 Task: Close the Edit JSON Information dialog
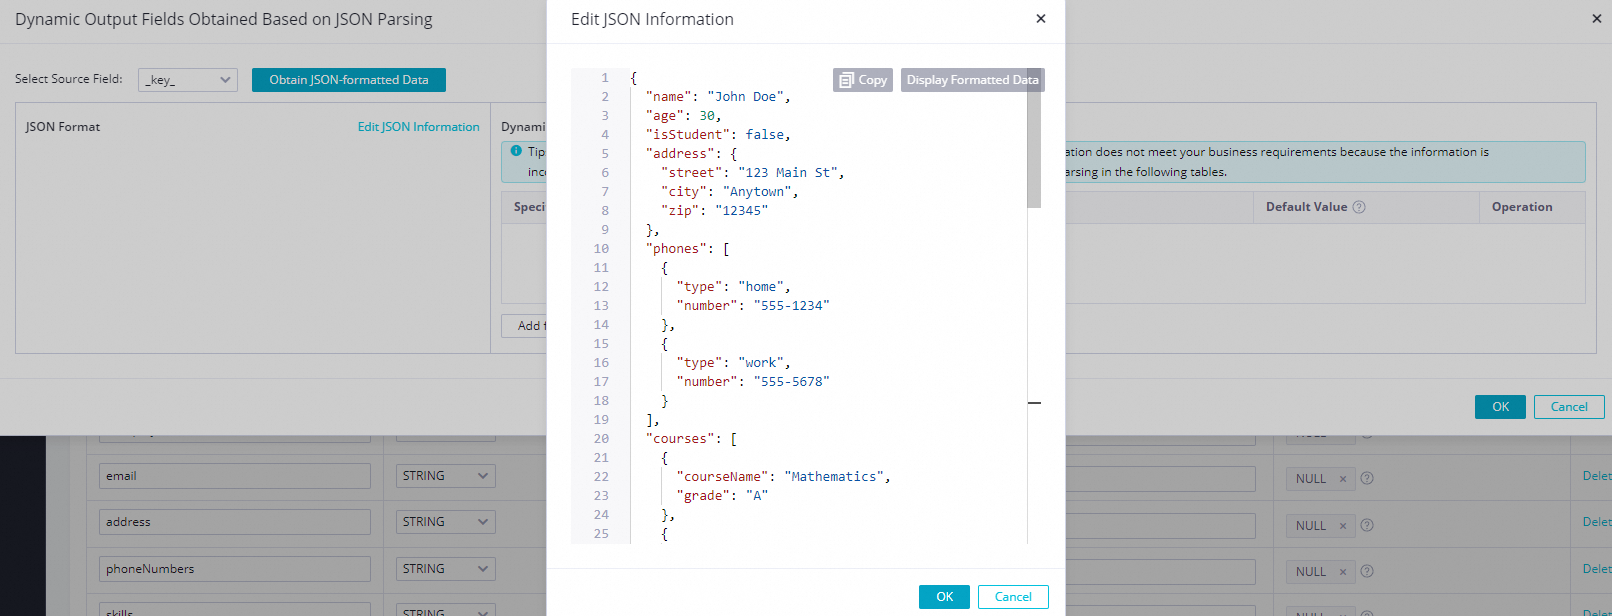1041,18
